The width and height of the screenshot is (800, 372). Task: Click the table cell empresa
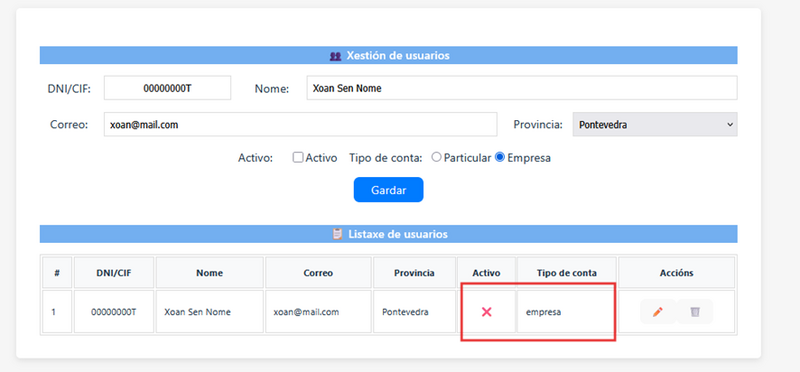tap(567, 312)
